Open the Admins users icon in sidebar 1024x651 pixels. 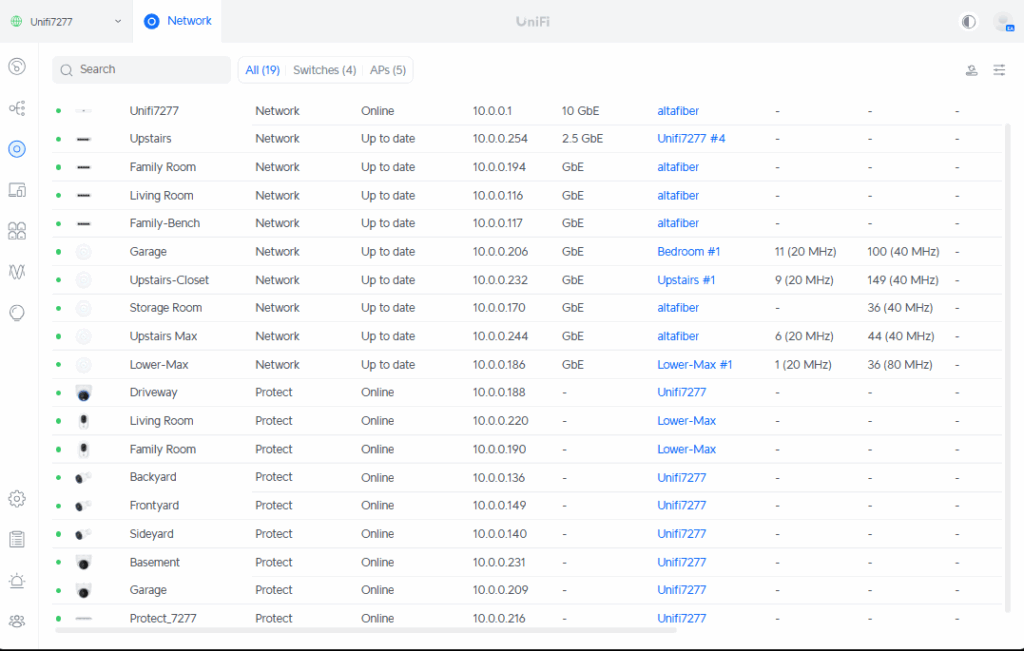(17, 621)
